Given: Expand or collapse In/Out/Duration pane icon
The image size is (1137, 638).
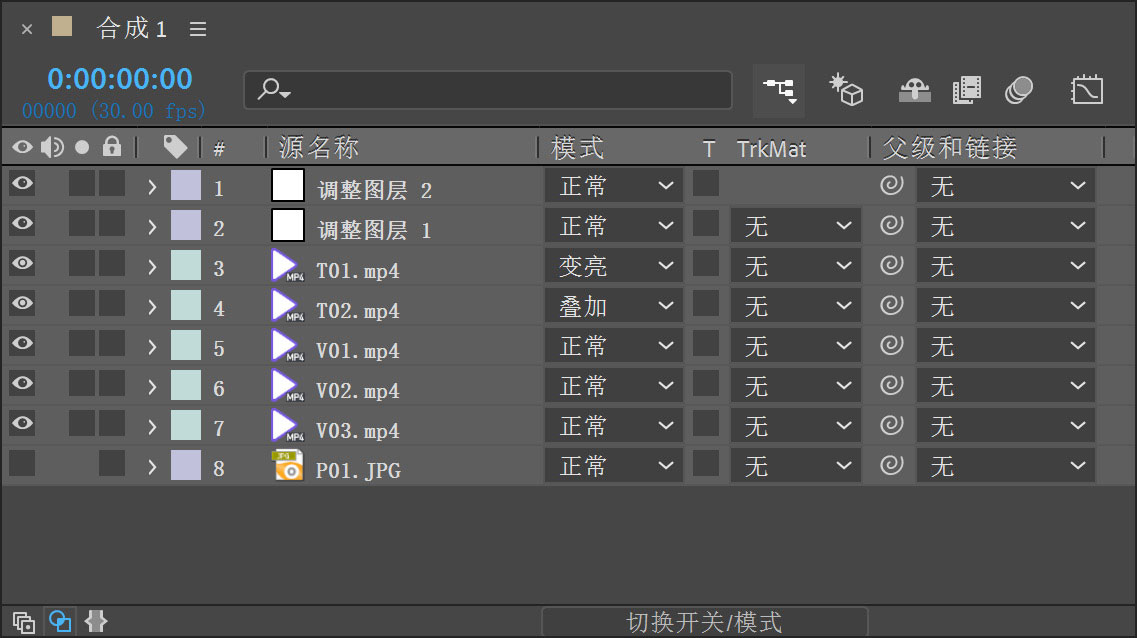Looking at the screenshot, I should coord(96,621).
